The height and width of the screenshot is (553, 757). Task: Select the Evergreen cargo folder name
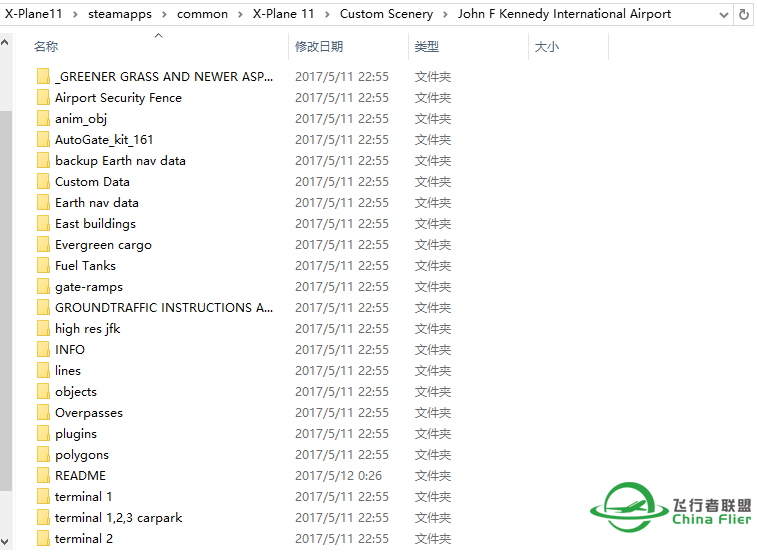pos(103,245)
